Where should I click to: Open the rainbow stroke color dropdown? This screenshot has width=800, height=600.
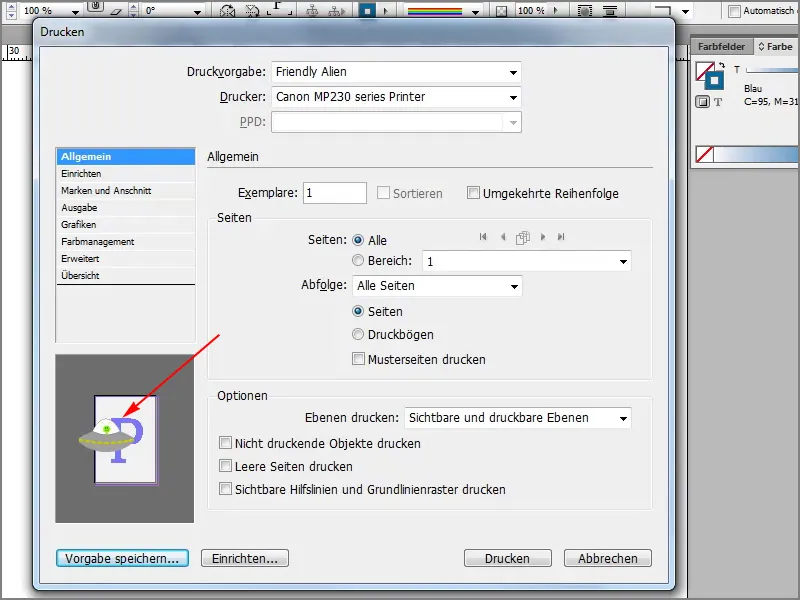tap(476, 12)
